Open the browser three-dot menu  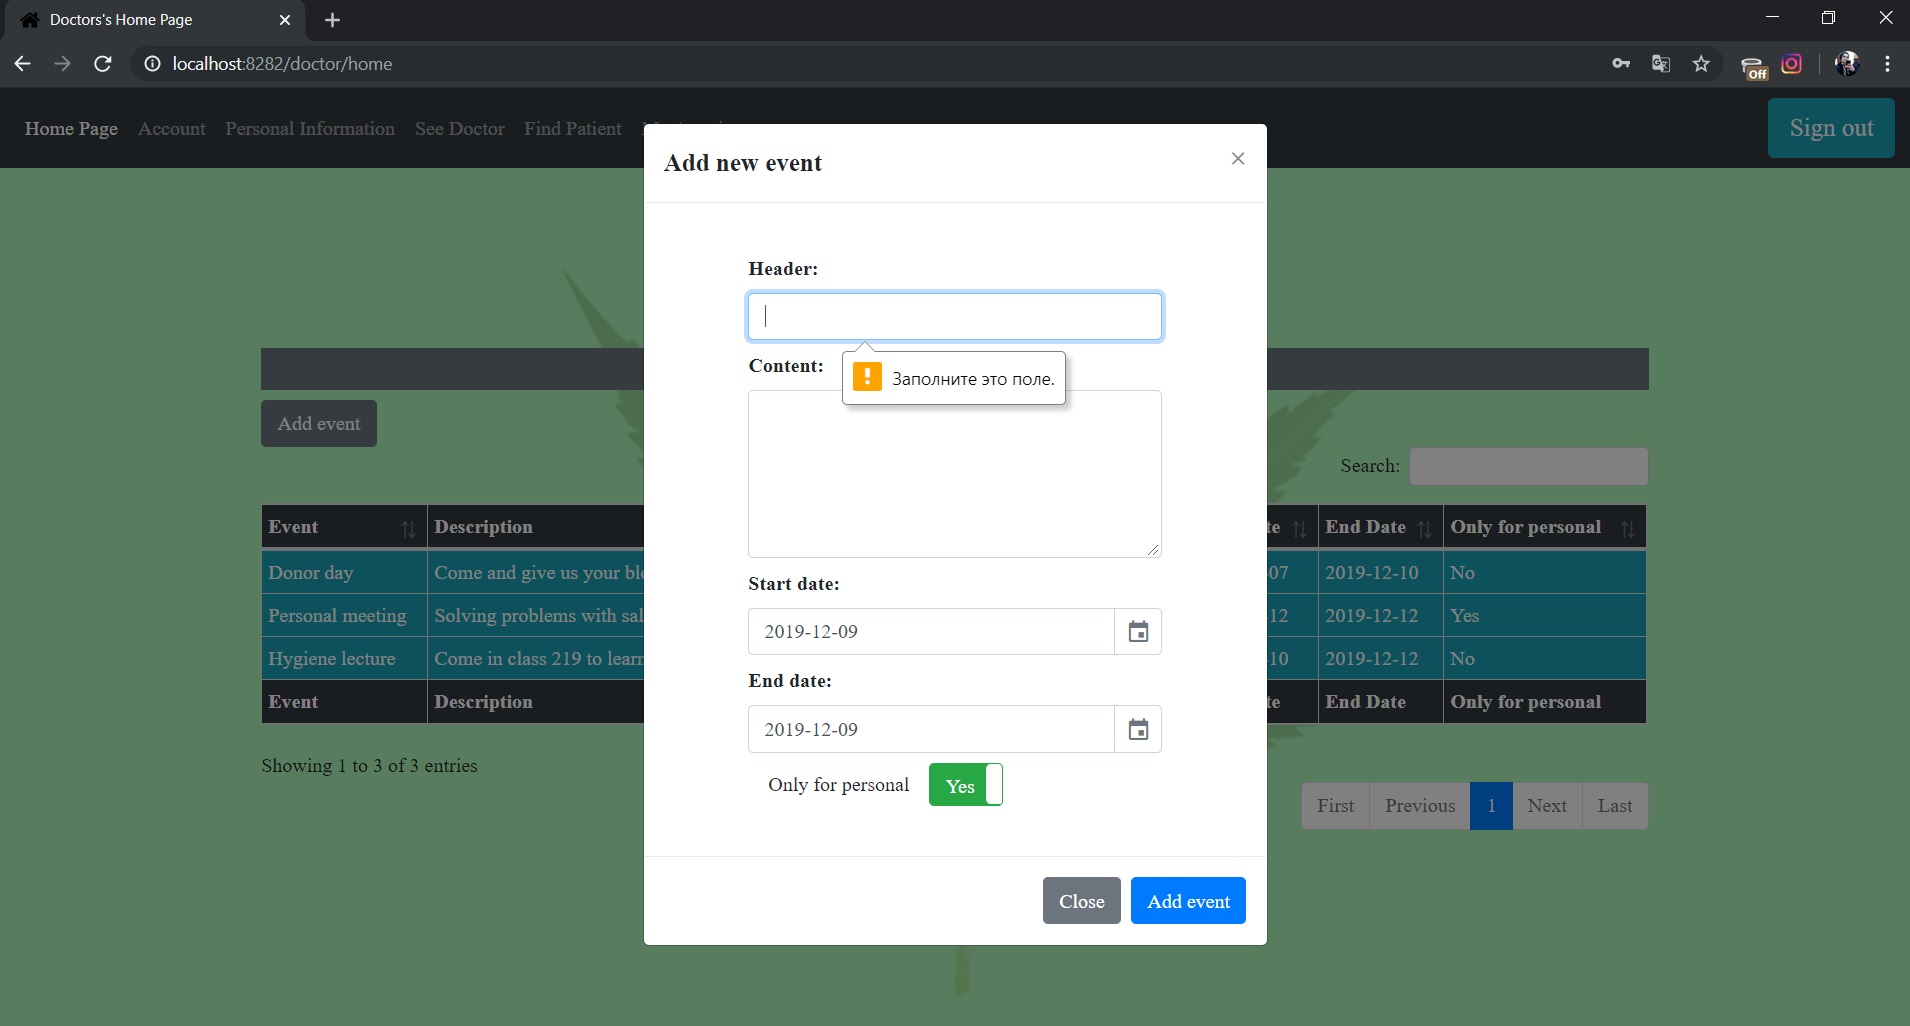coord(1887,64)
